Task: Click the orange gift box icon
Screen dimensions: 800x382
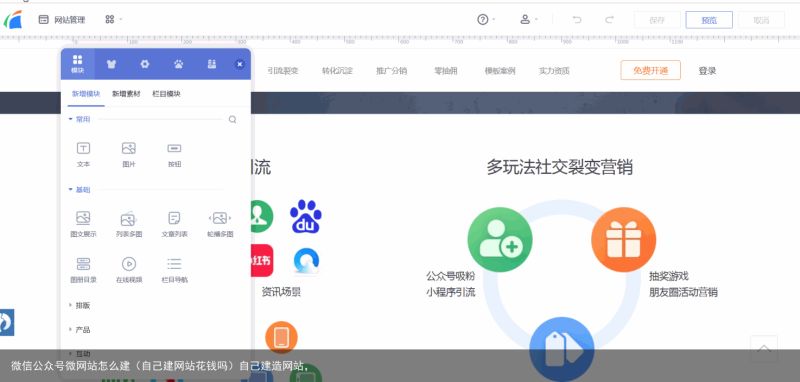Action: click(623, 240)
